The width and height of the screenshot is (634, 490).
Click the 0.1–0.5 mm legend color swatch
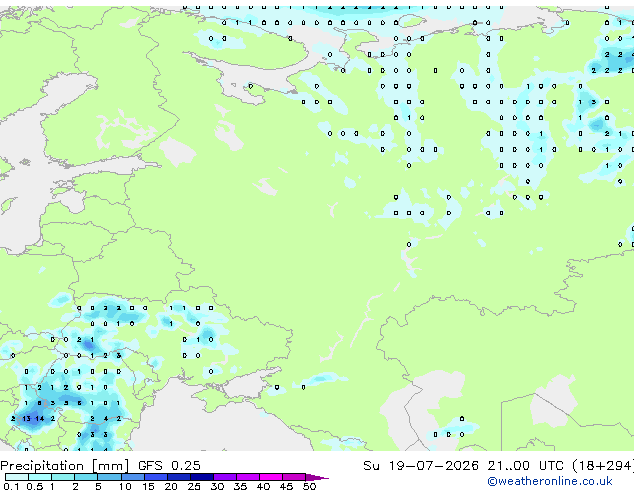pyautogui.click(x=17, y=477)
